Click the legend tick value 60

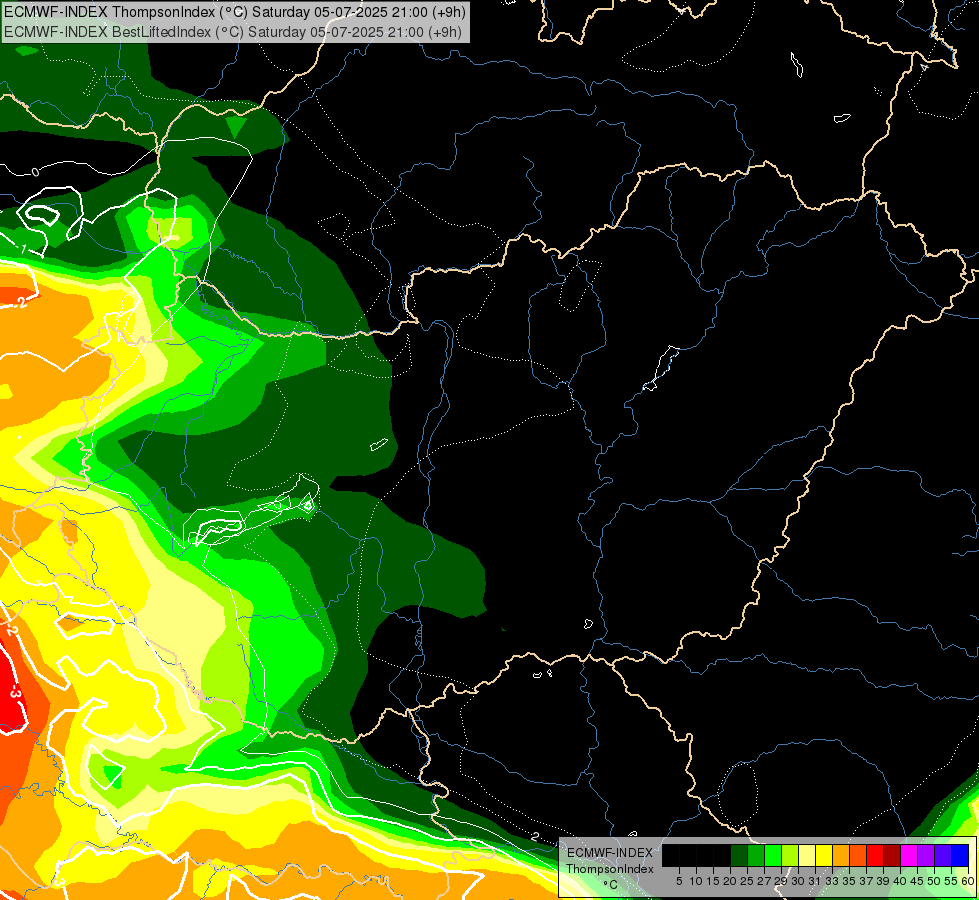pyautogui.click(x=968, y=881)
